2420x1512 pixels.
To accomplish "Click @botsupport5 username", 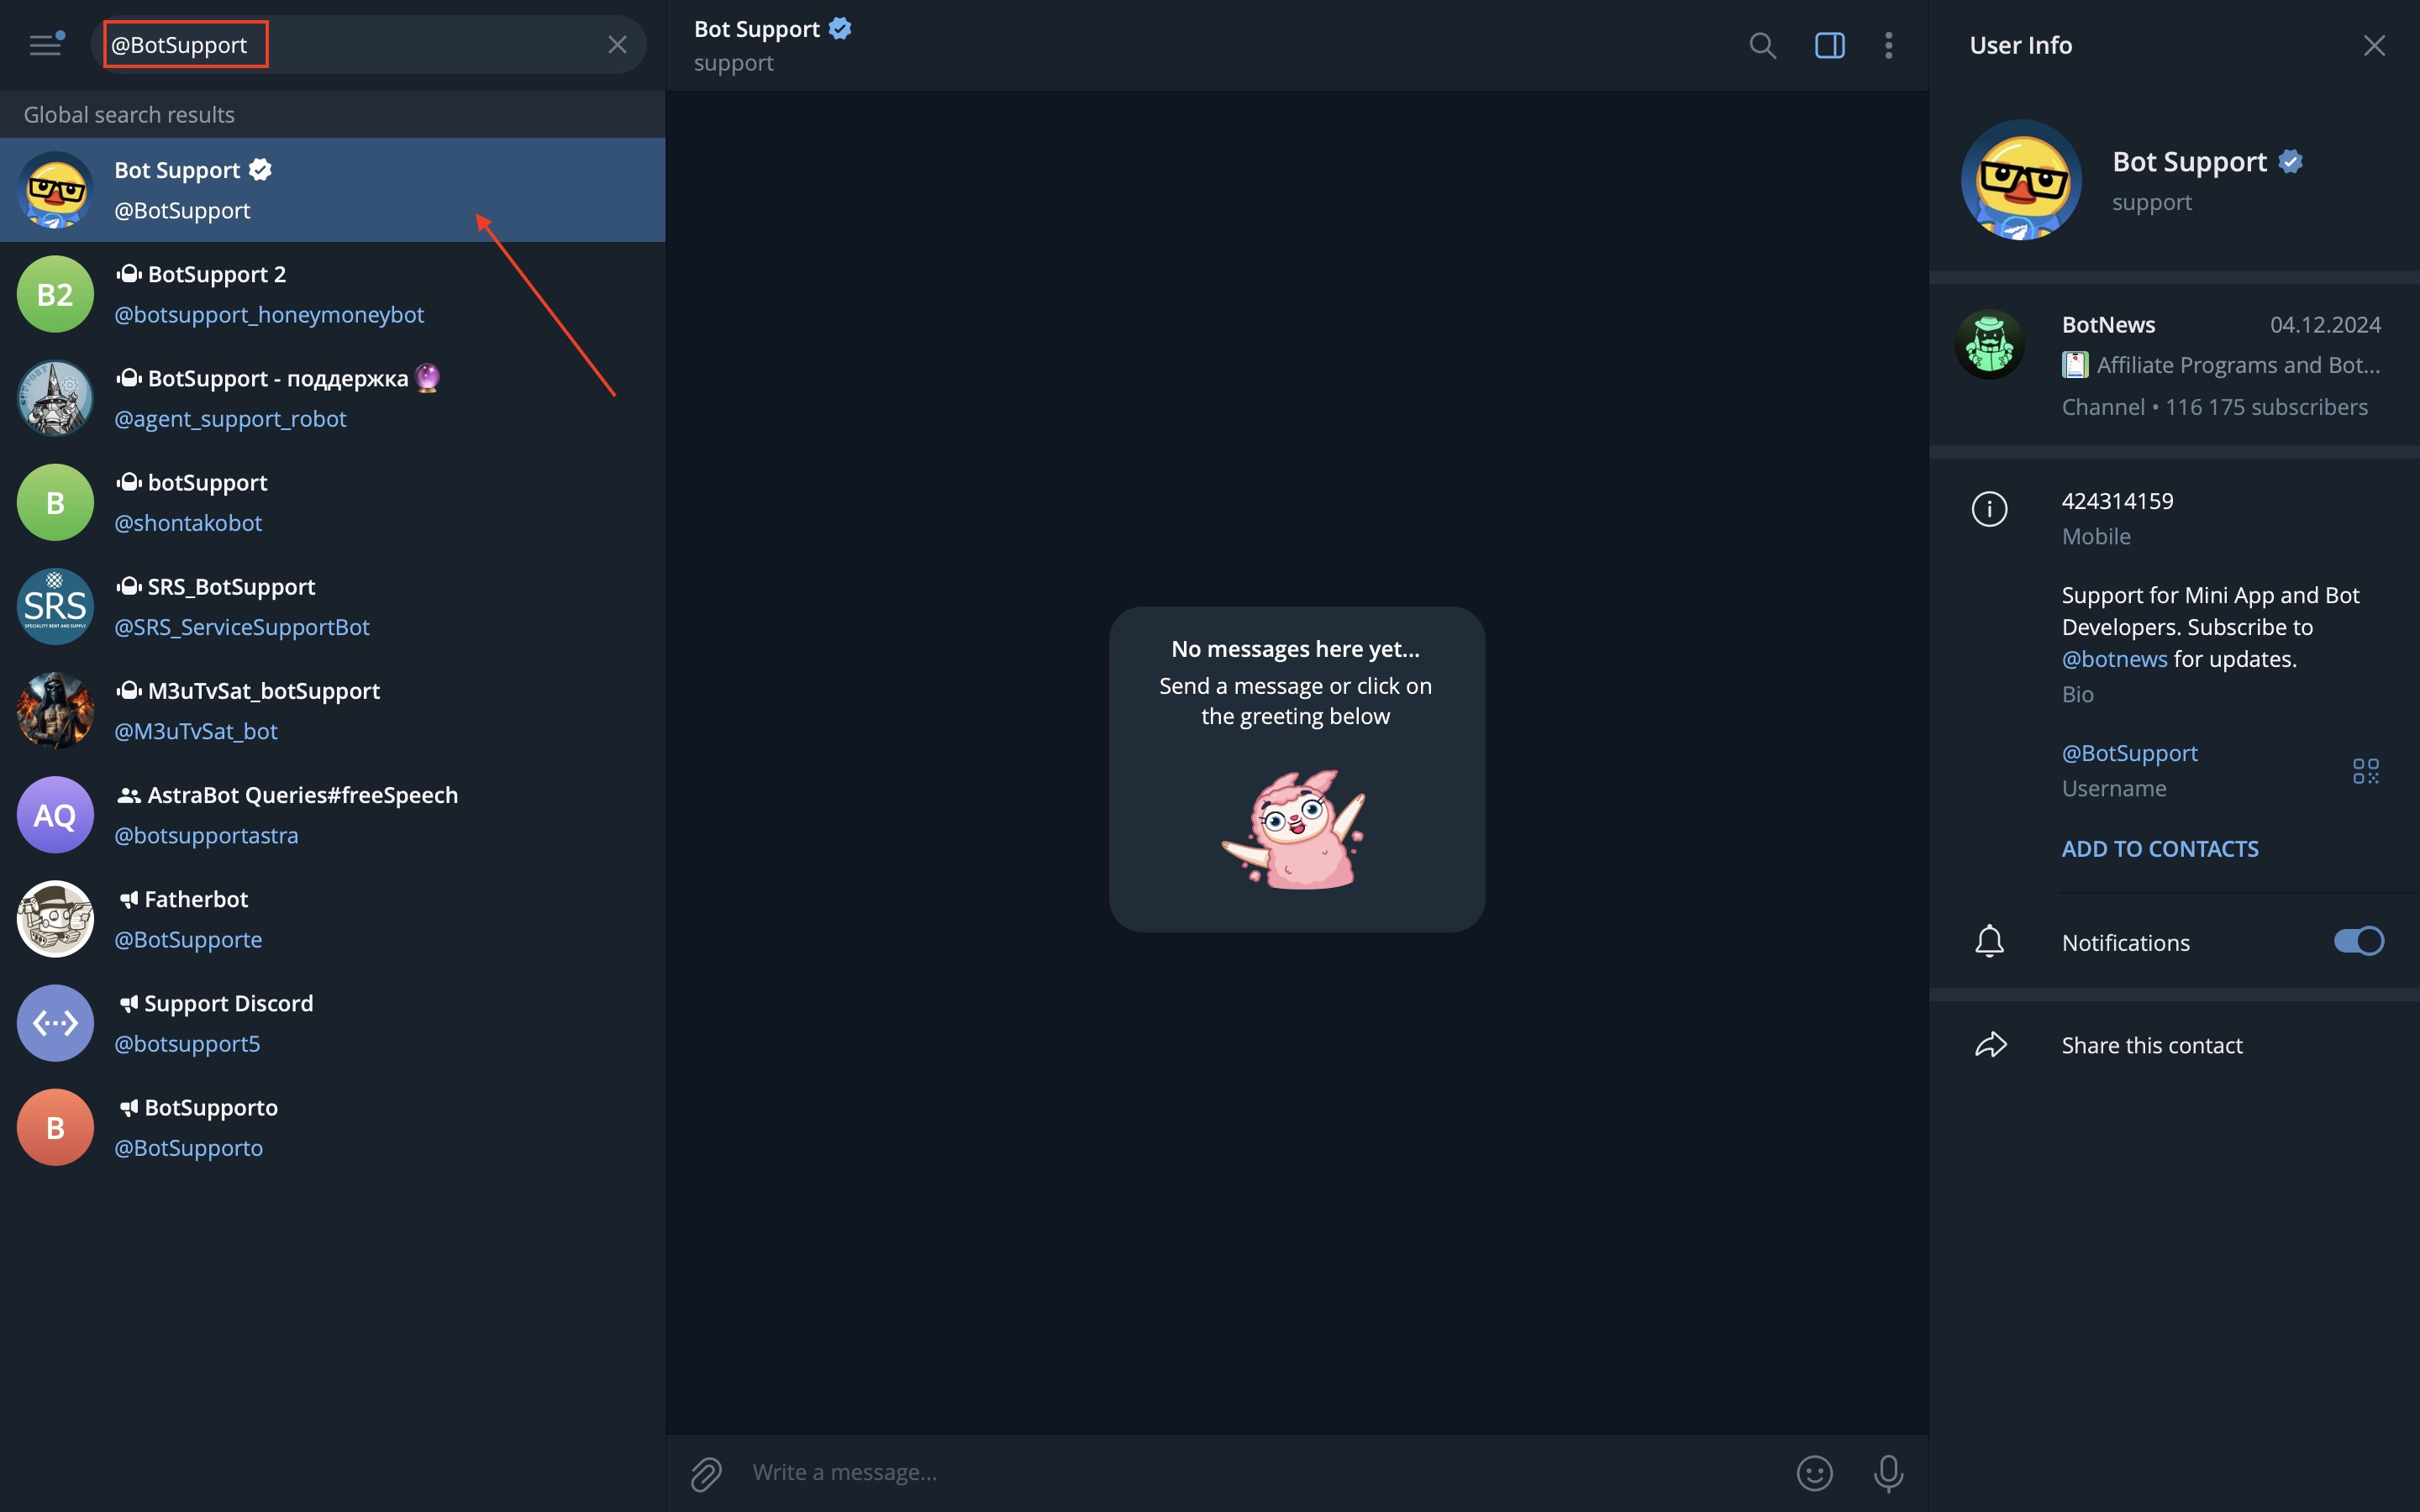I will [187, 1044].
